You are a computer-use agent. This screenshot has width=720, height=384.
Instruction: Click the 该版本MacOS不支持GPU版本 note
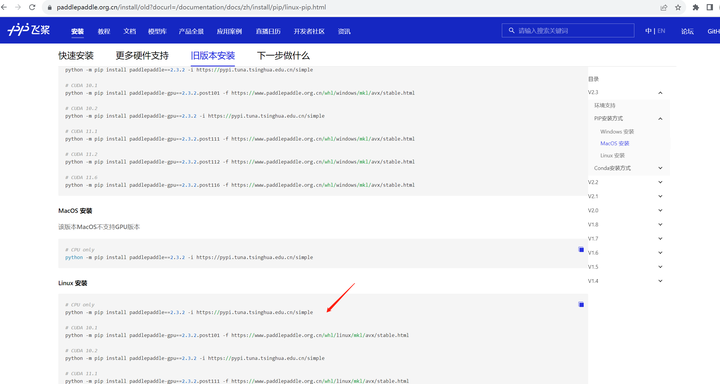tap(99, 227)
